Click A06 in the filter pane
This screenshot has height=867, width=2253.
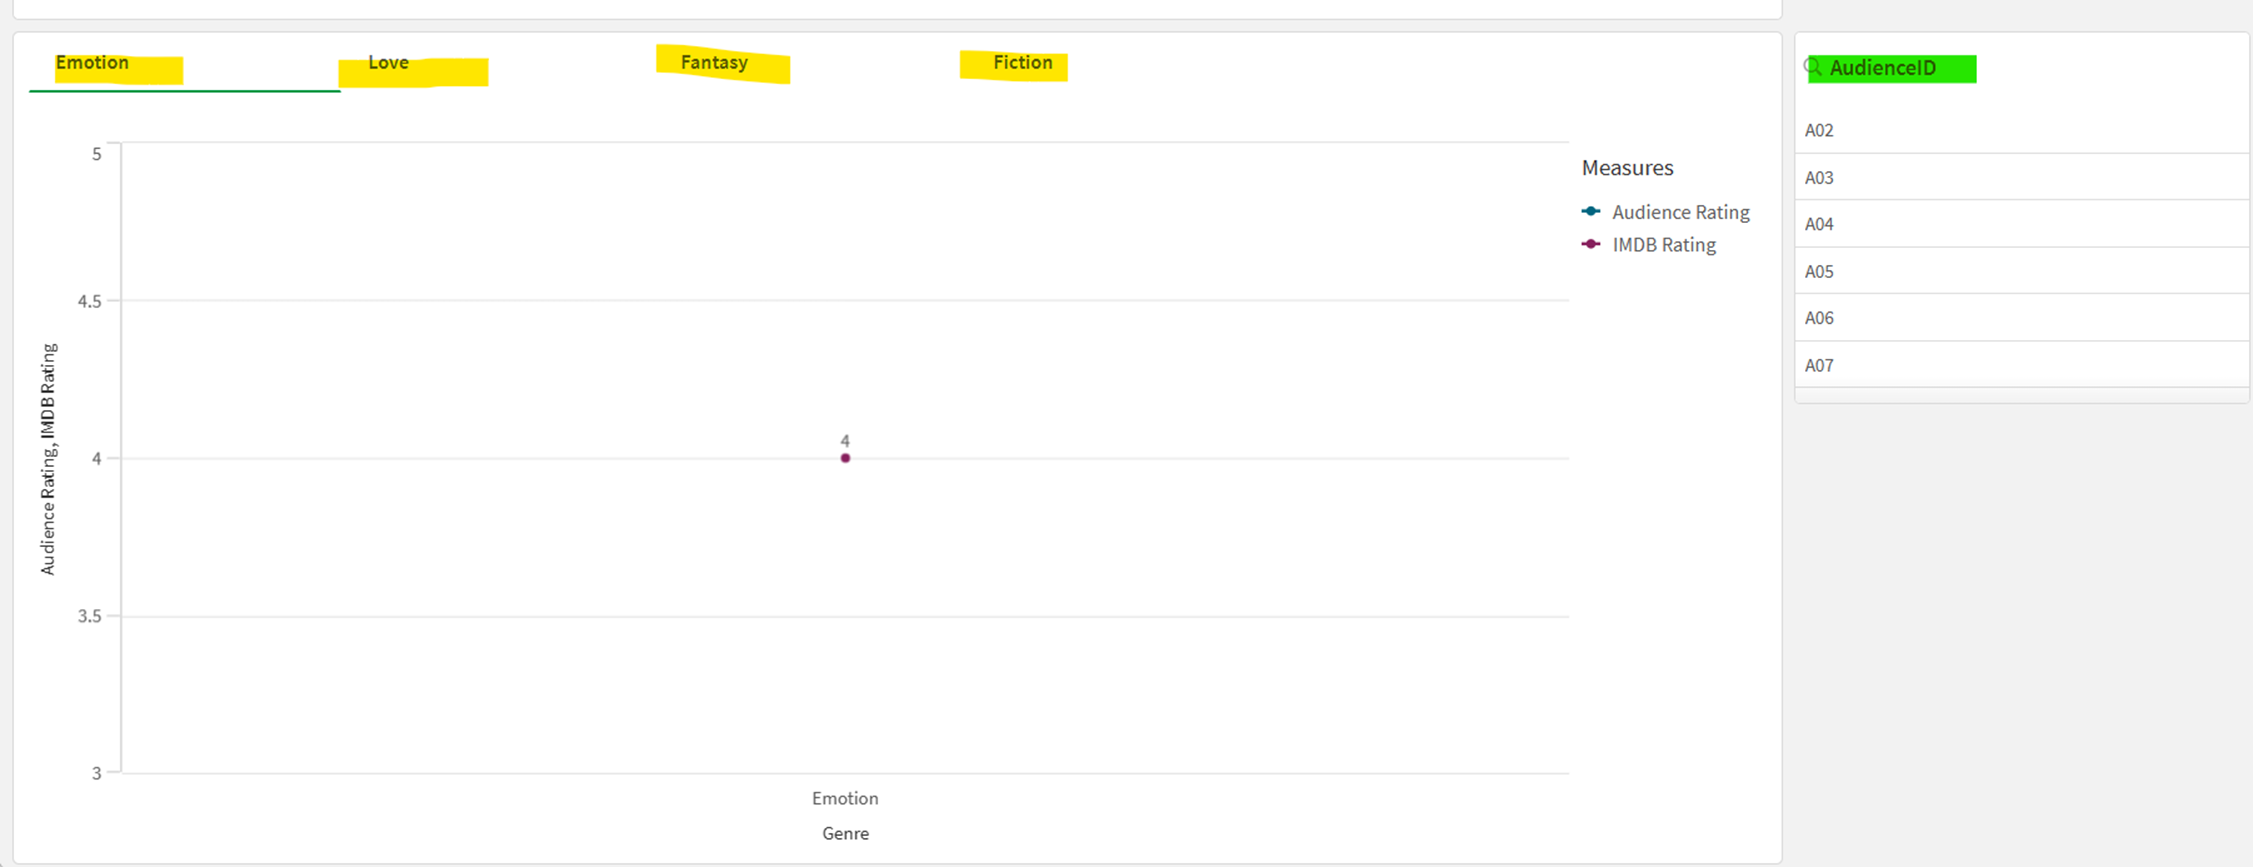[x=1819, y=318]
